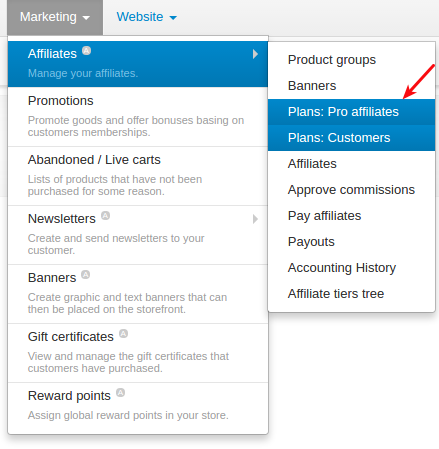Viewport: 439px width, 449px height.
Task: Click the add-on badge icon beside Banners menu entry
Action: point(86,275)
